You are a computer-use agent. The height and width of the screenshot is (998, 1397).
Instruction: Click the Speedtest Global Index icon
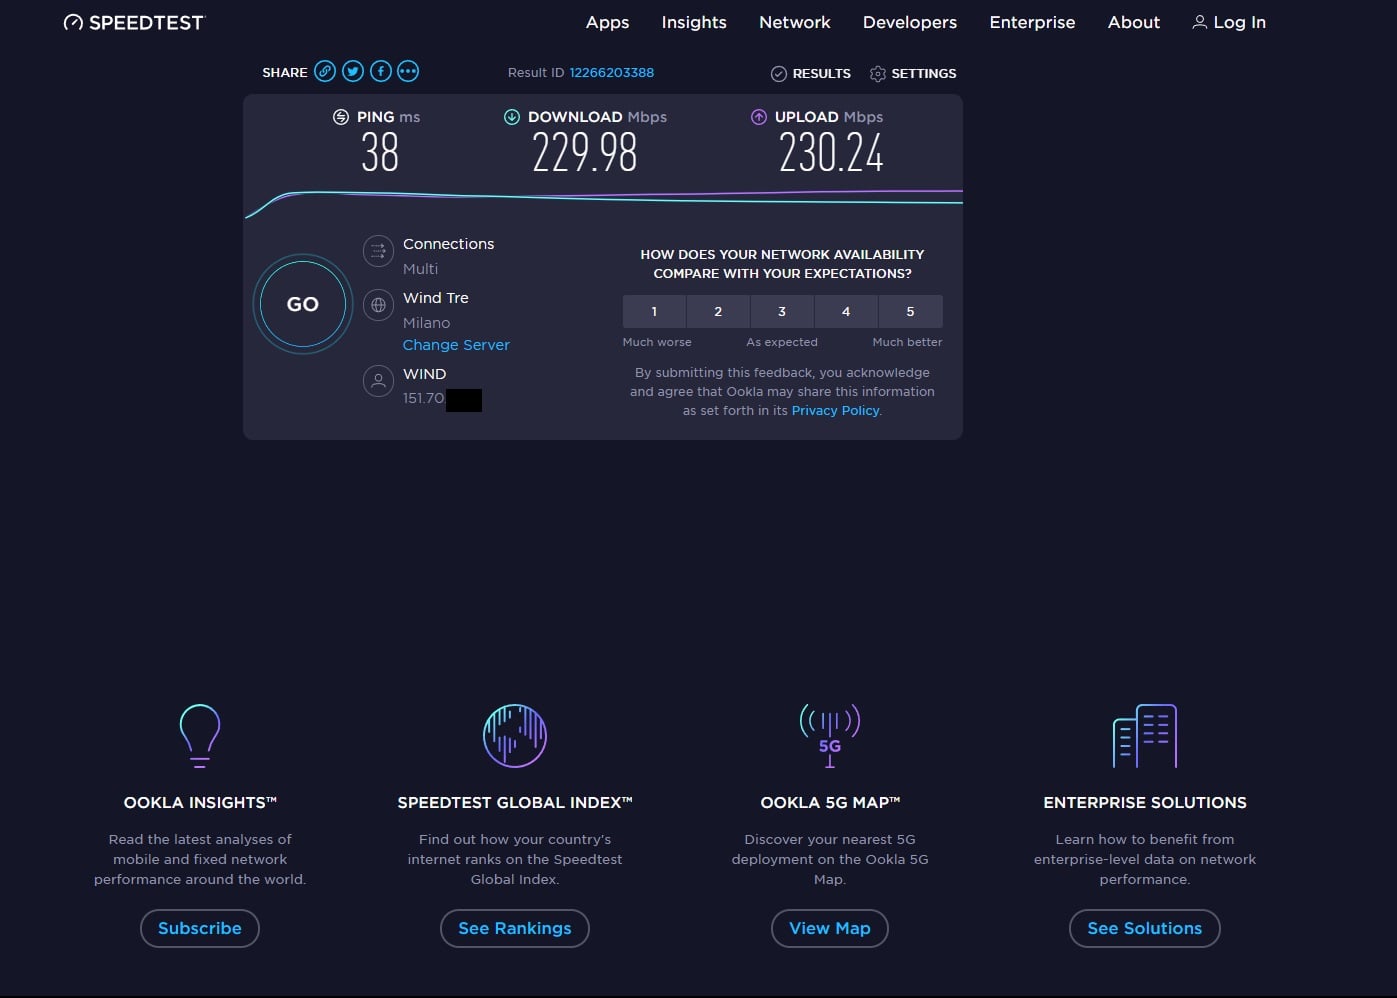coord(515,736)
